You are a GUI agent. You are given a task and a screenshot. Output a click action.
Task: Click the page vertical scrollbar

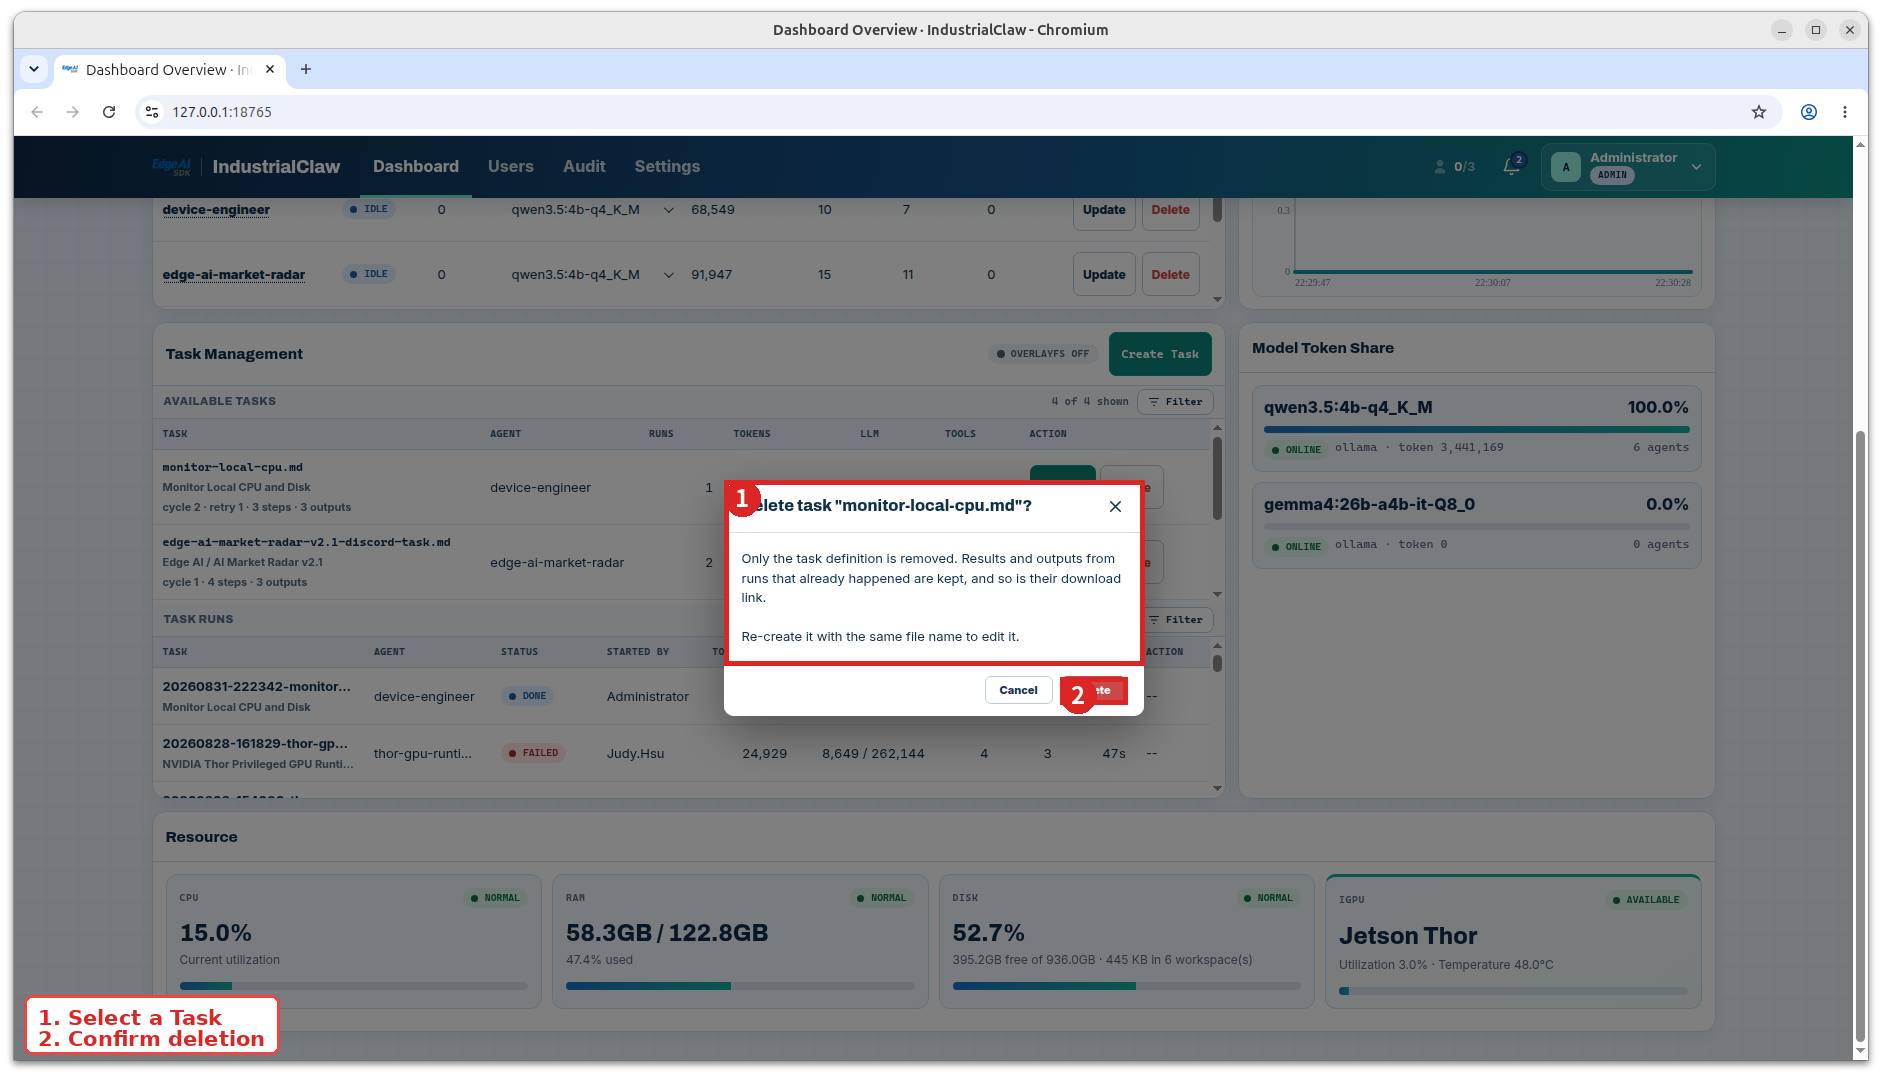click(1860, 738)
